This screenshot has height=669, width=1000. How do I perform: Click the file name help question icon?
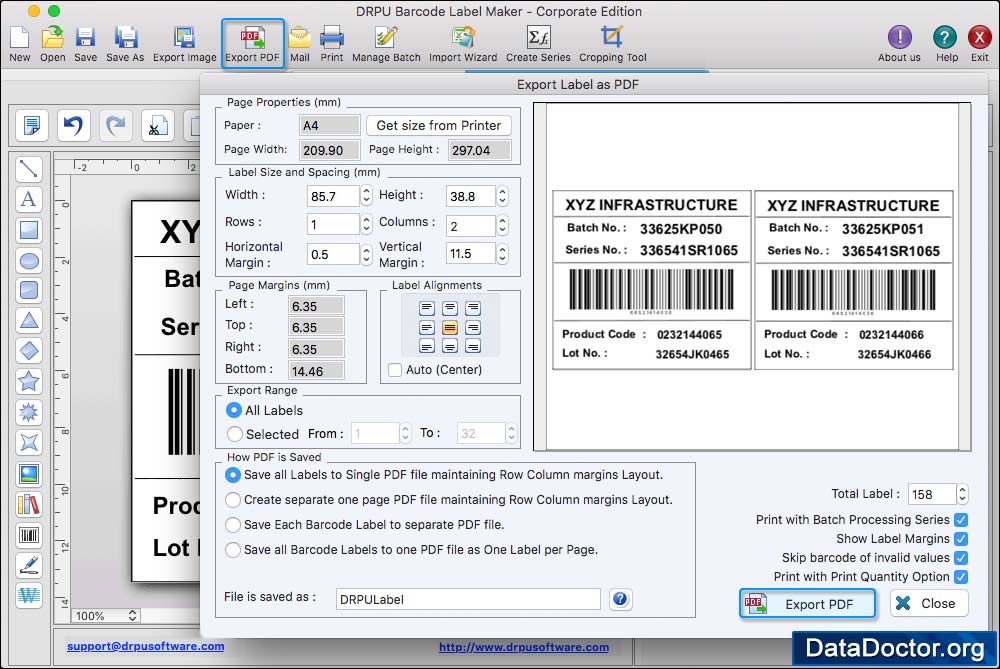[620, 599]
